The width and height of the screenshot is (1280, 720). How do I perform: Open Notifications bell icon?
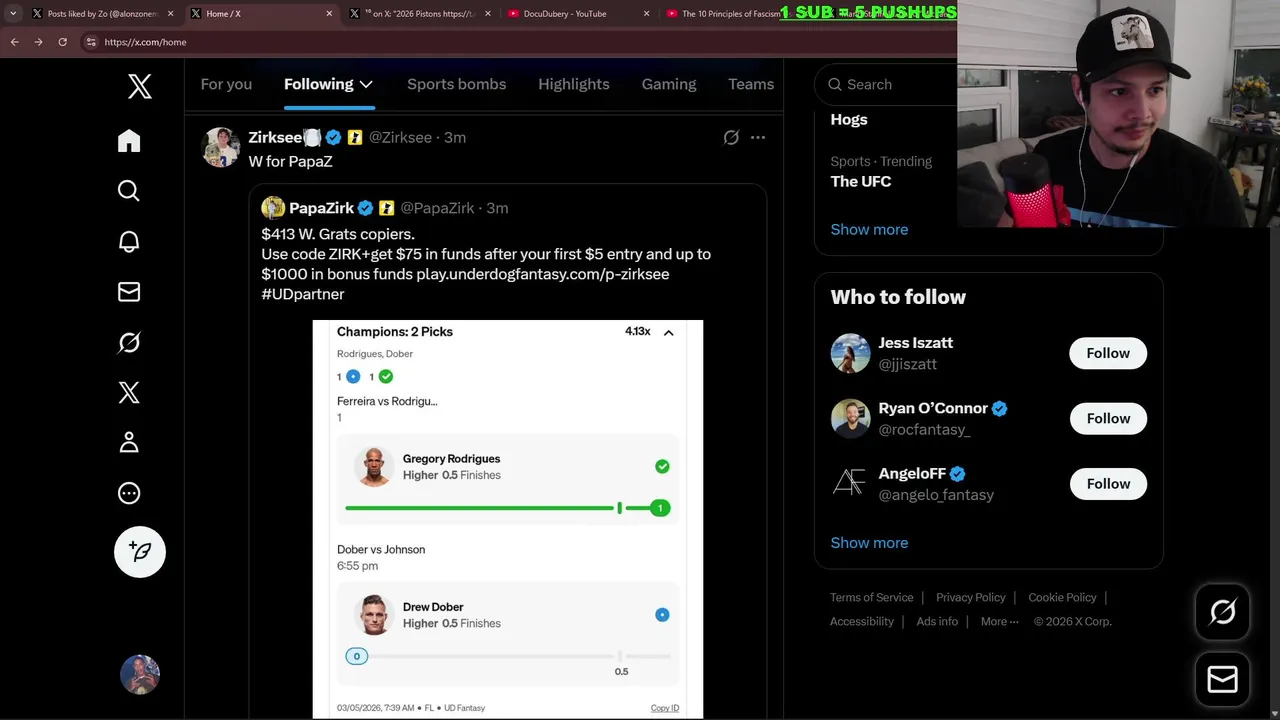point(129,241)
